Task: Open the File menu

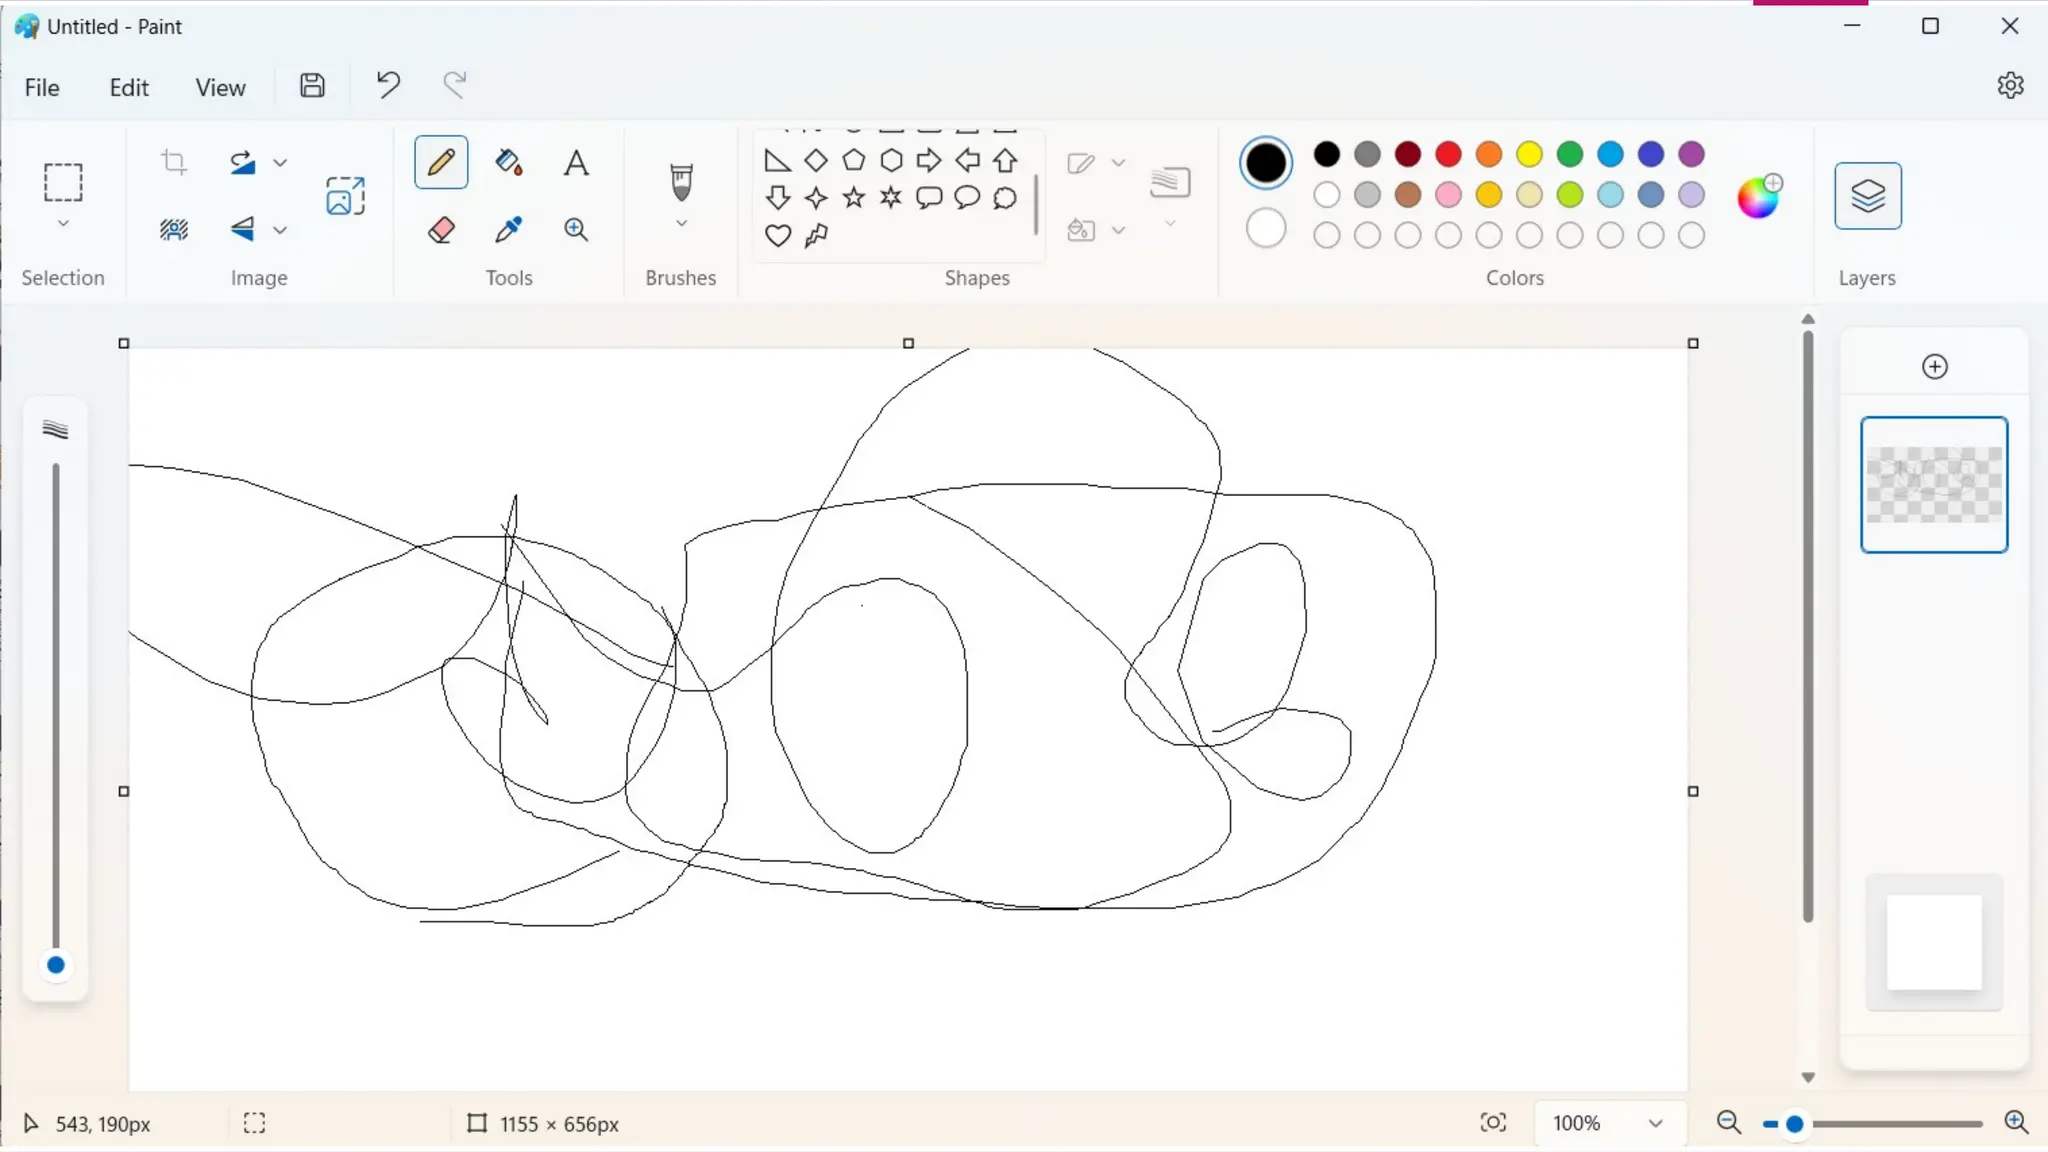Action: (x=42, y=88)
